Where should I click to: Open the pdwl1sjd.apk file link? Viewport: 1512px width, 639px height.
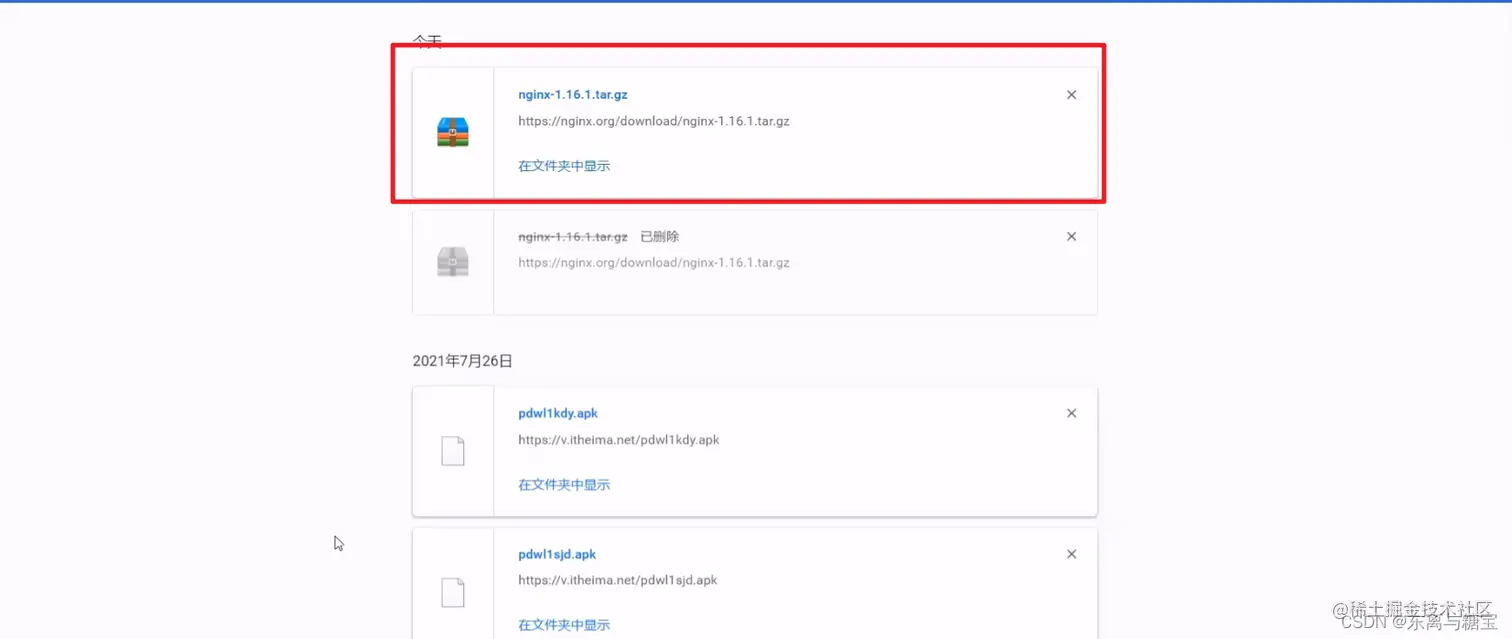556,553
